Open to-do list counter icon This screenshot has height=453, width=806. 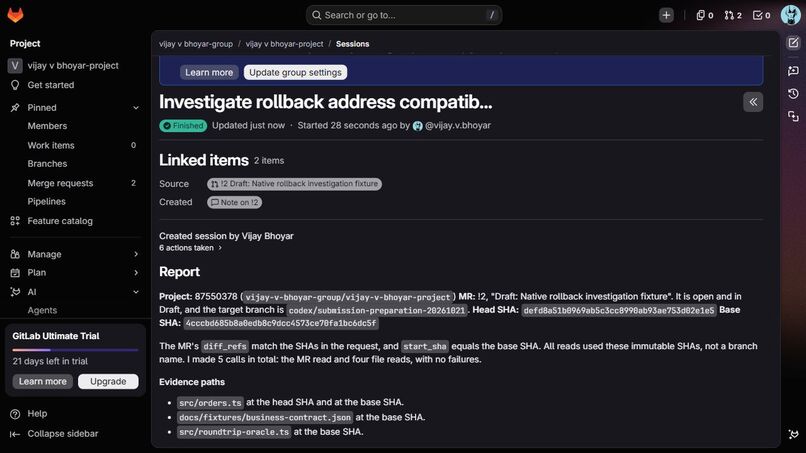(761, 15)
